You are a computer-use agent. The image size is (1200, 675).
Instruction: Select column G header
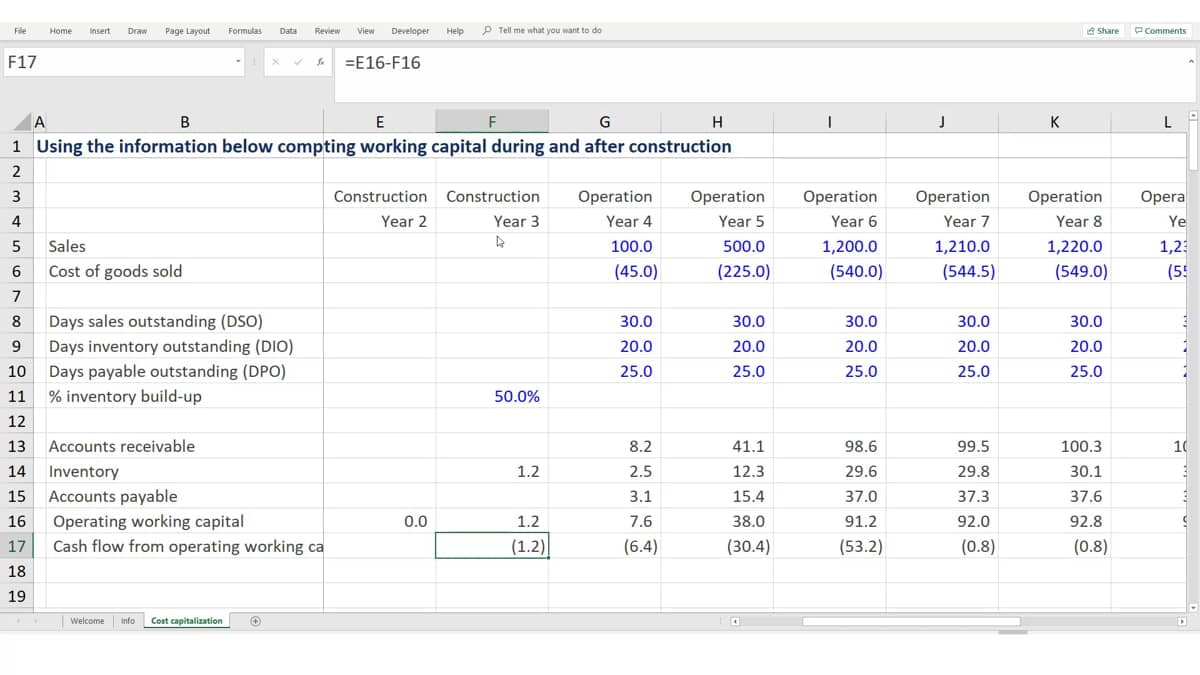tap(604, 122)
